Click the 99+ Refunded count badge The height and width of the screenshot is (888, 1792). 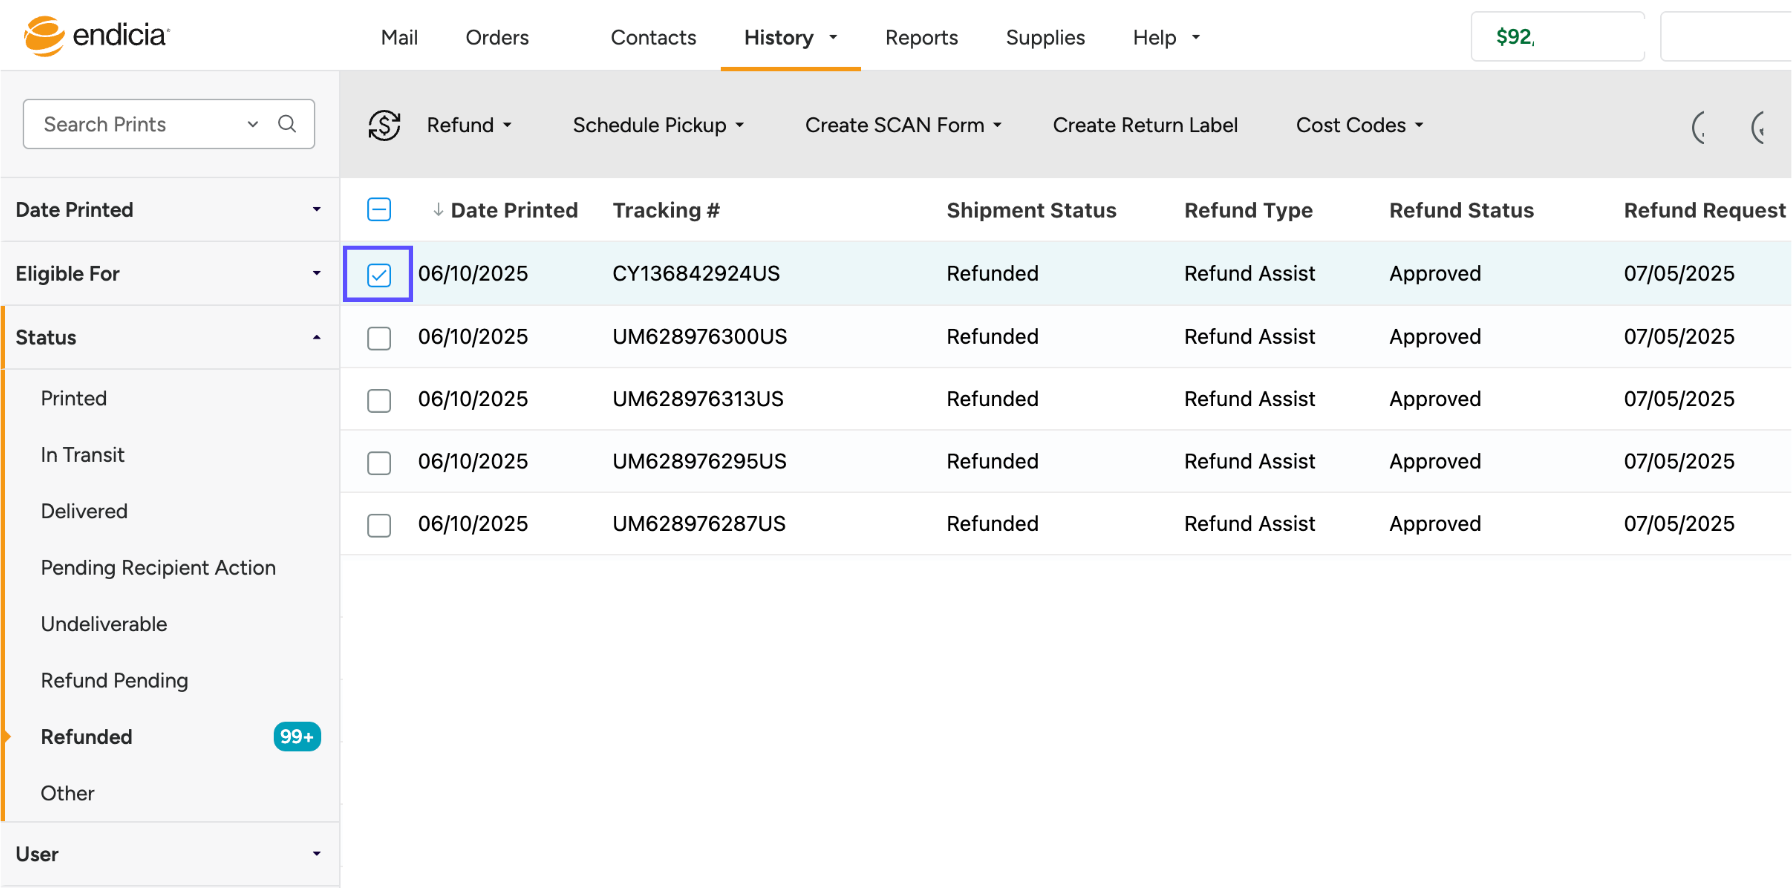(296, 737)
